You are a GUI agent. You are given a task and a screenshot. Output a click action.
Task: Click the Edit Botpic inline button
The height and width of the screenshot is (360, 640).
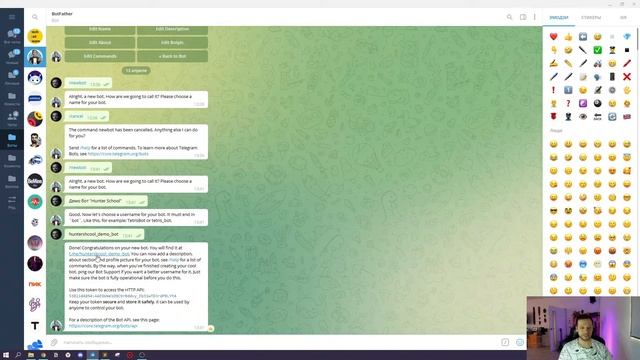click(x=172, y=42)
